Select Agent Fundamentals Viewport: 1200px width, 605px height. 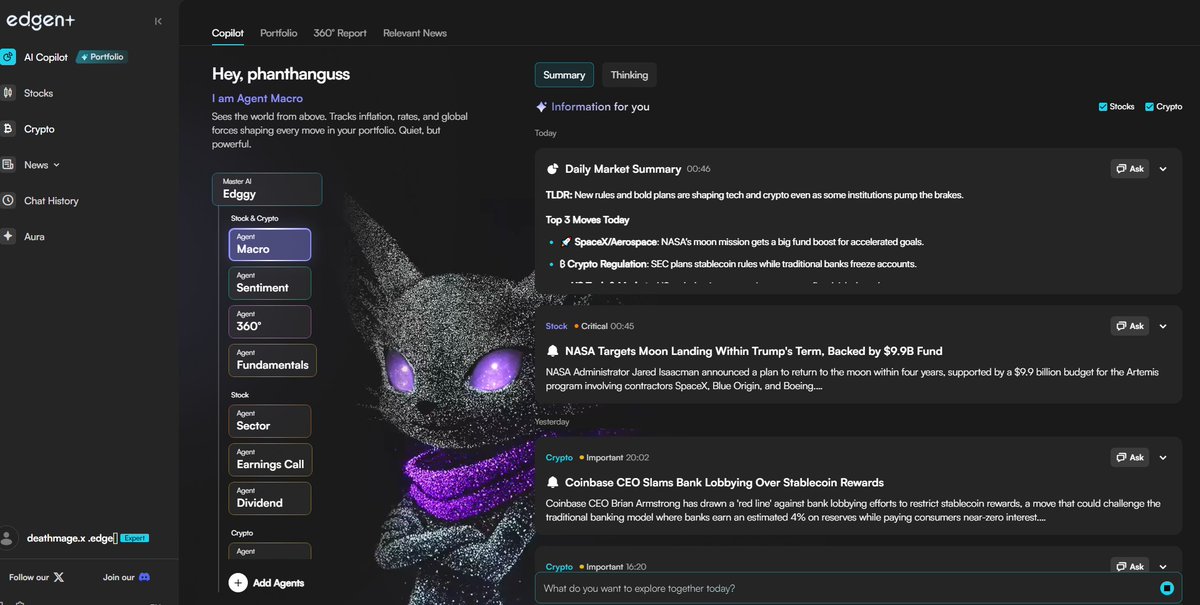click(x=273, y=360)
